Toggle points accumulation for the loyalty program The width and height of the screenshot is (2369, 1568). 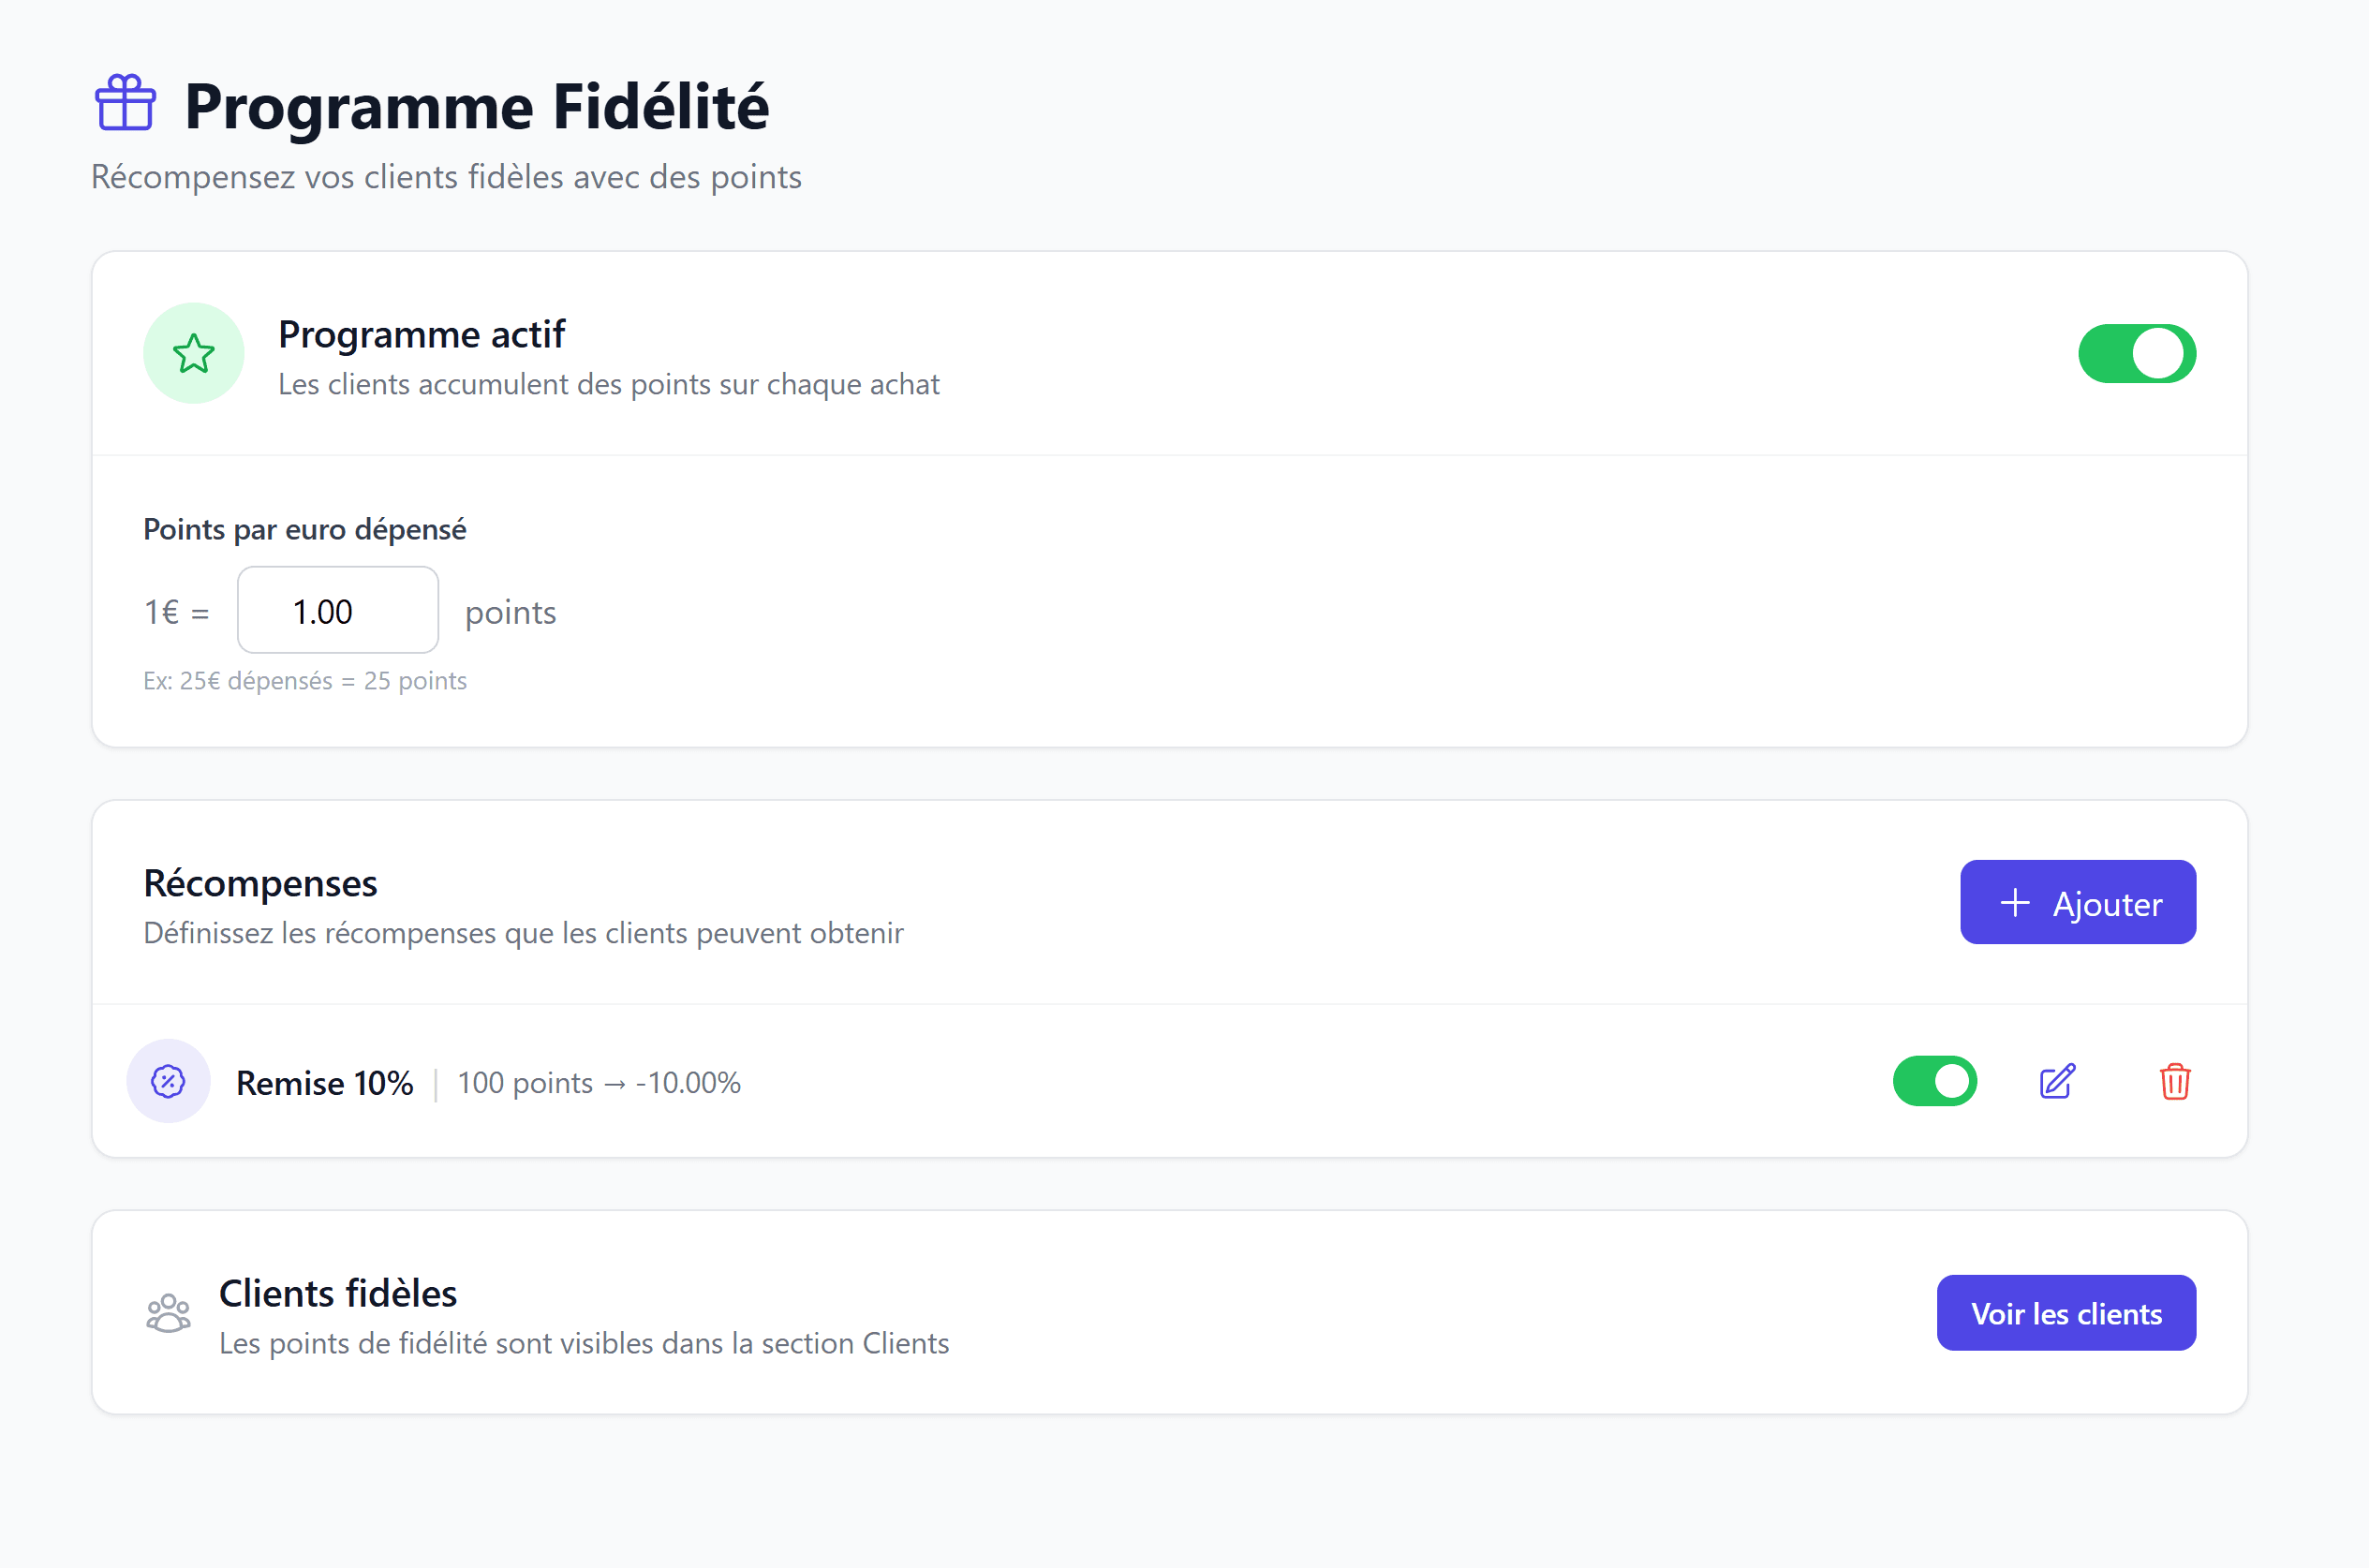coord(2138,353)
